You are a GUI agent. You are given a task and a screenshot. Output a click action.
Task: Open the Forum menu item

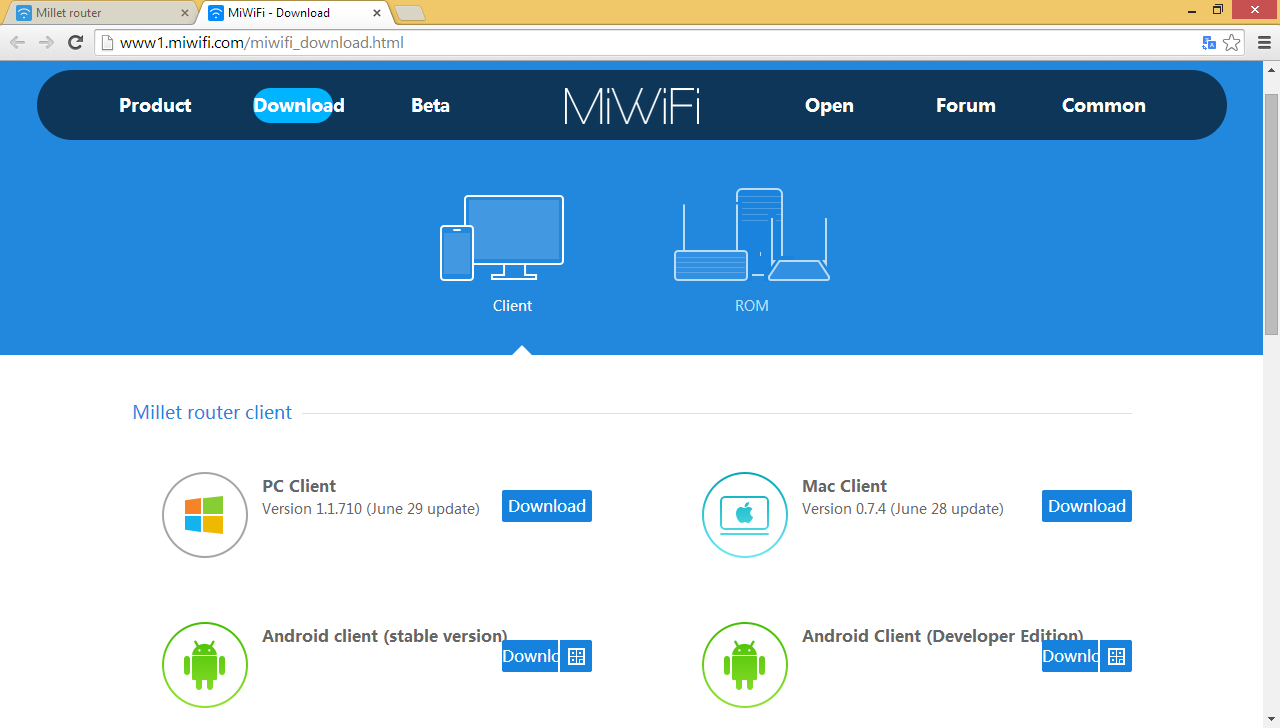pos(966,105)
